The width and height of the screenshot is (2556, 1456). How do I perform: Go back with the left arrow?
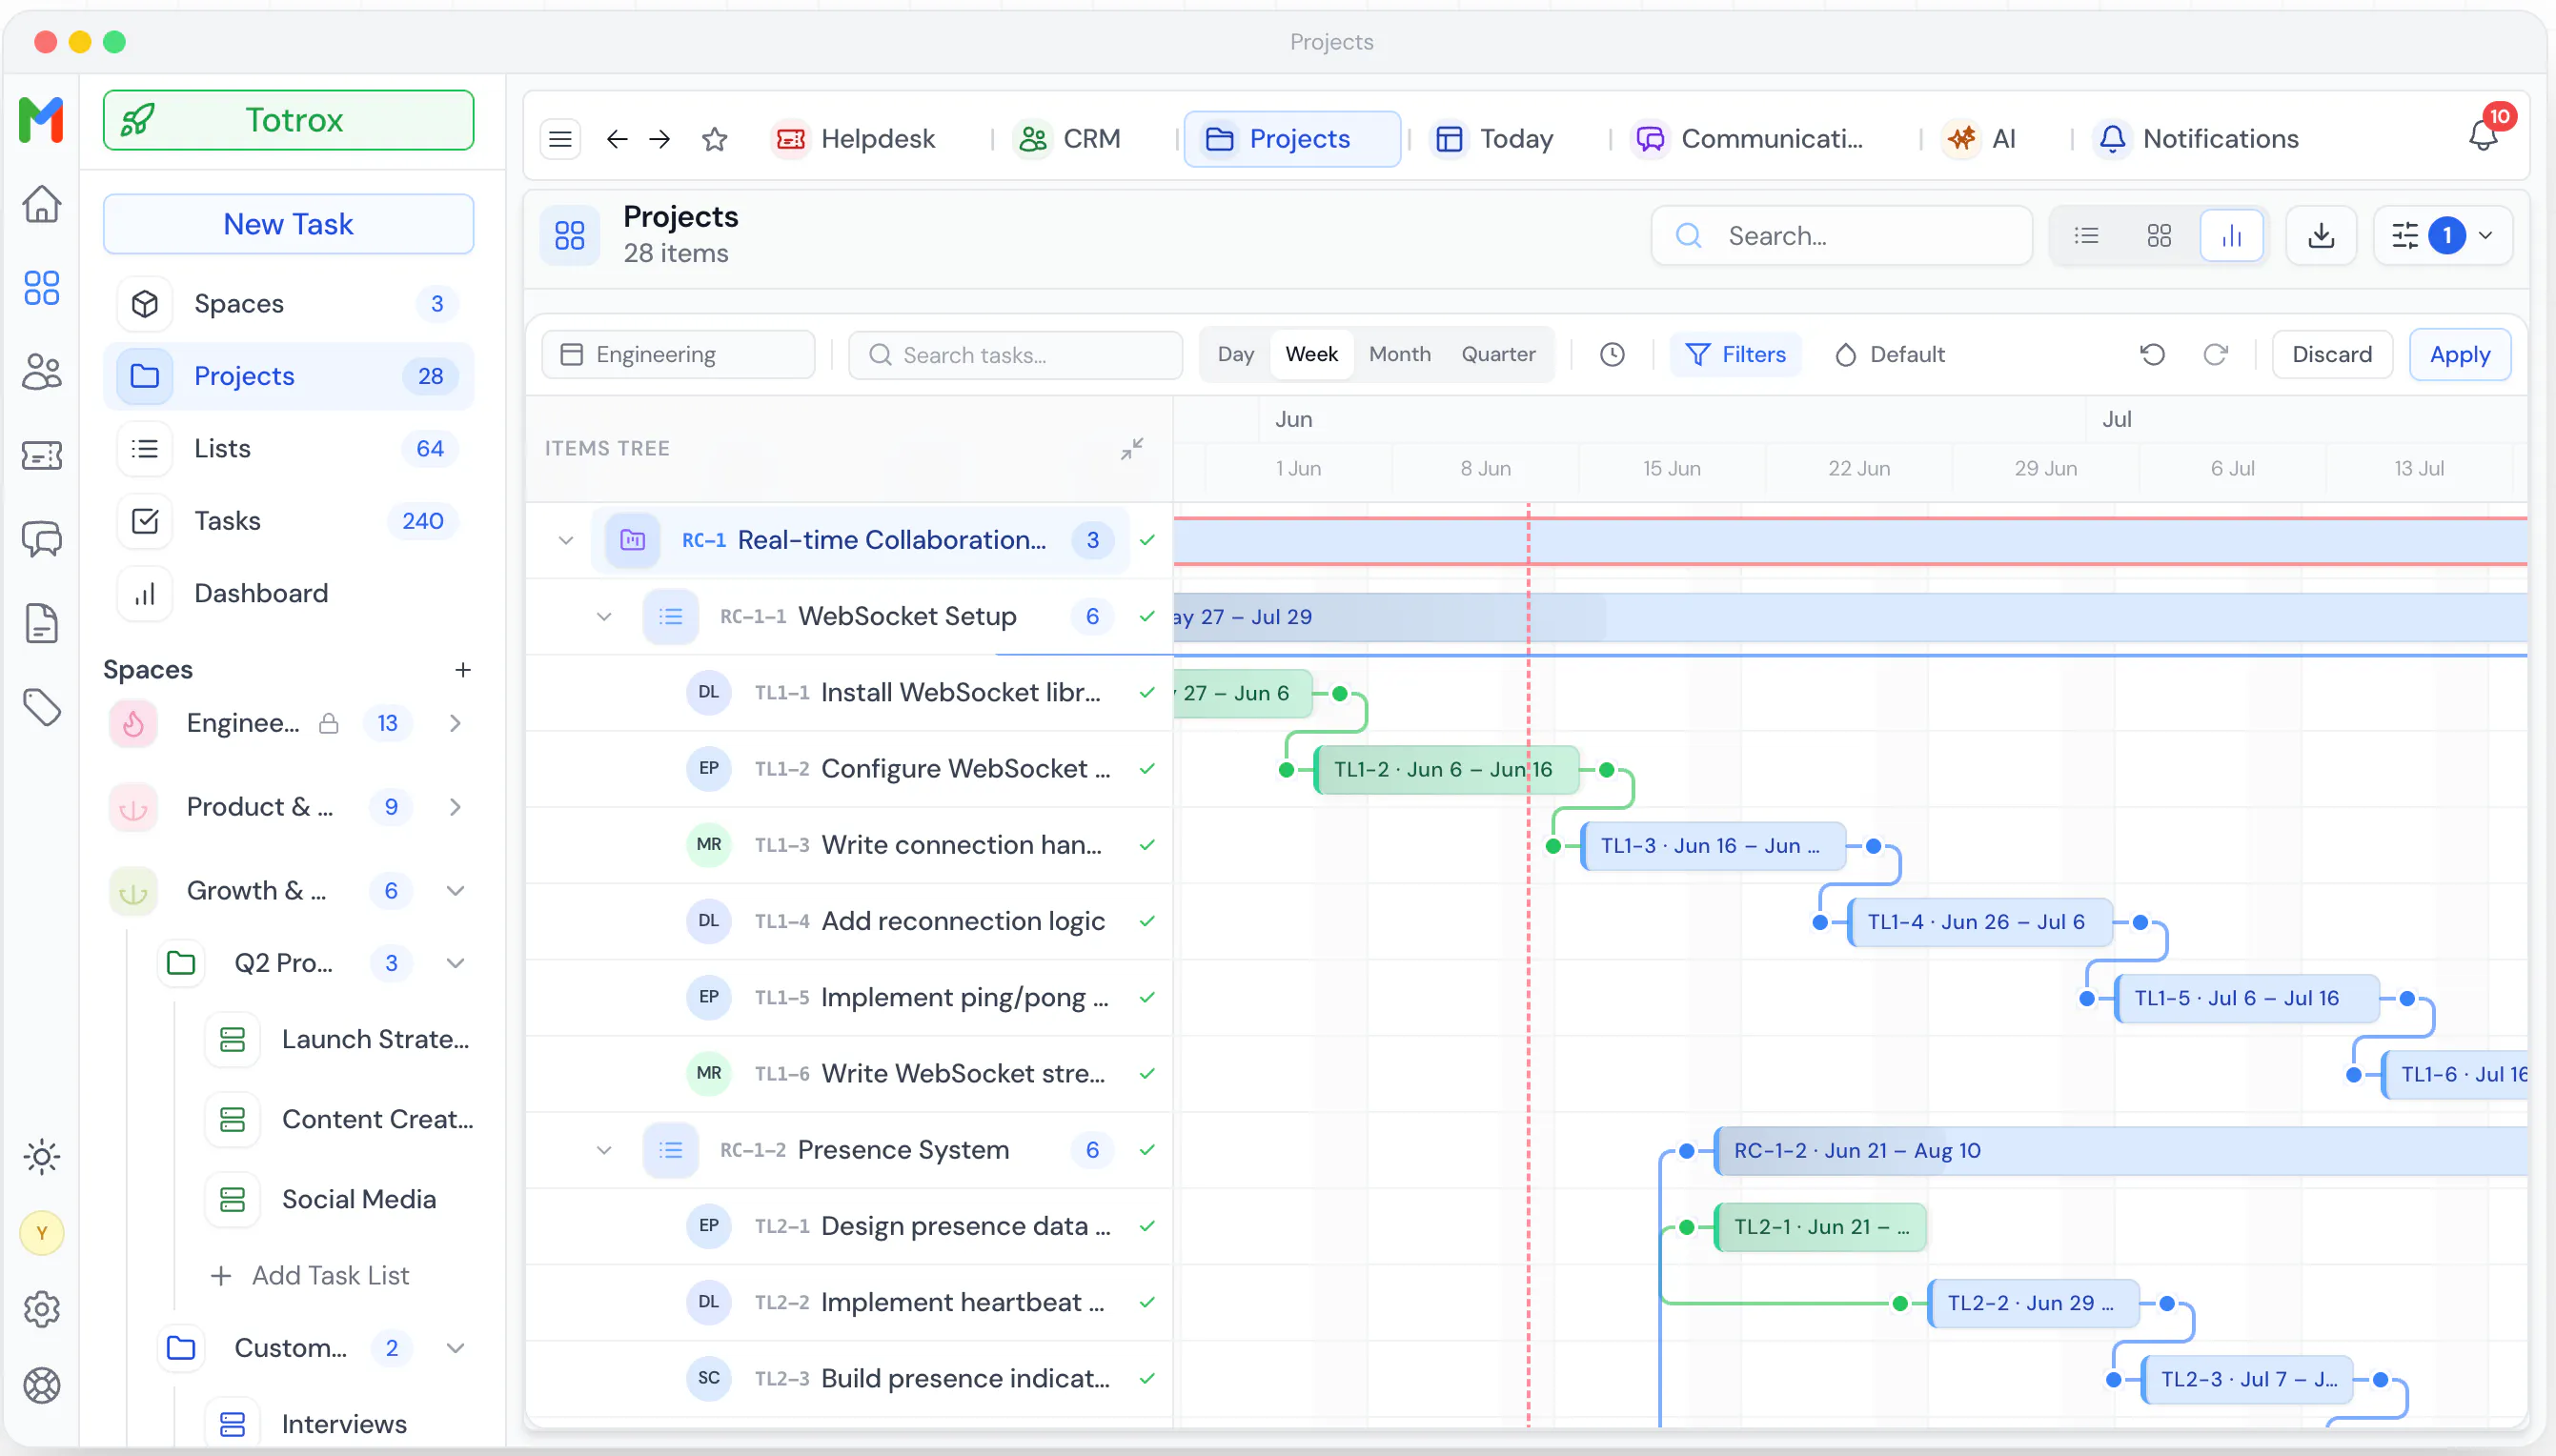617,139
